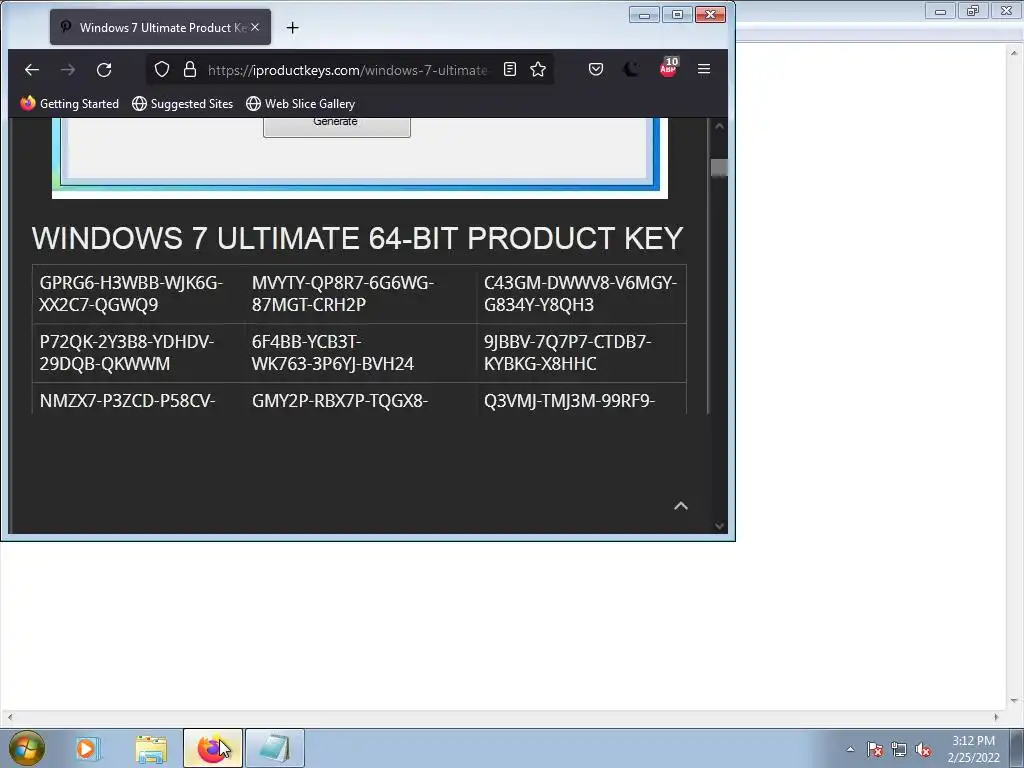Minimize the Firefox window

(644, 14)
